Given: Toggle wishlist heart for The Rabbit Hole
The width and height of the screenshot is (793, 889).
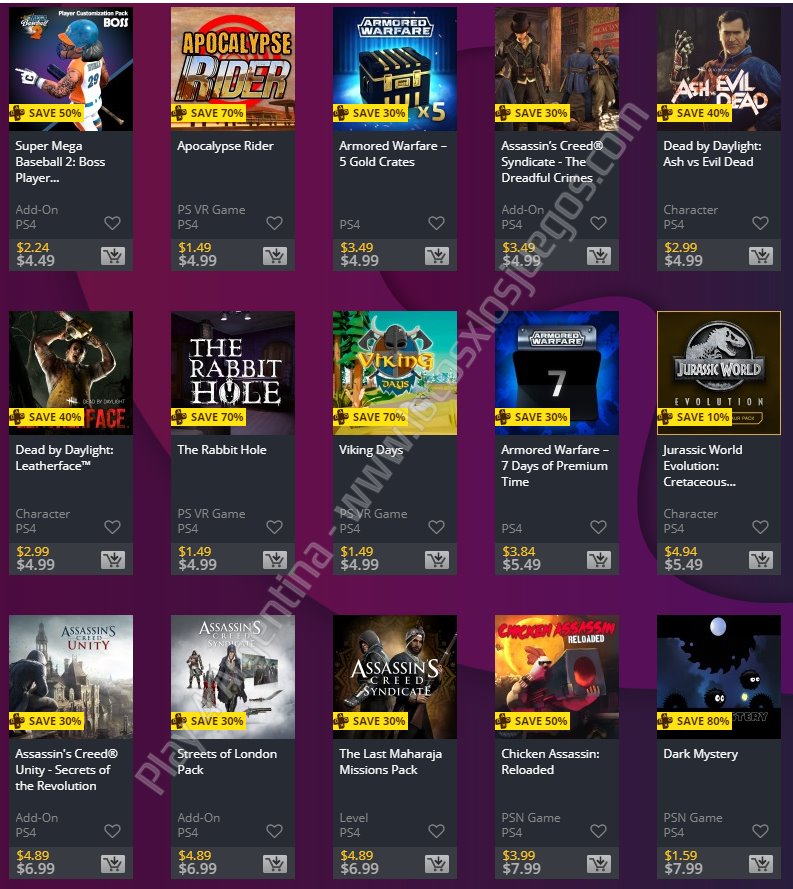Looking at the screenshot, I should pyautogui.click(x=274, y=527).
